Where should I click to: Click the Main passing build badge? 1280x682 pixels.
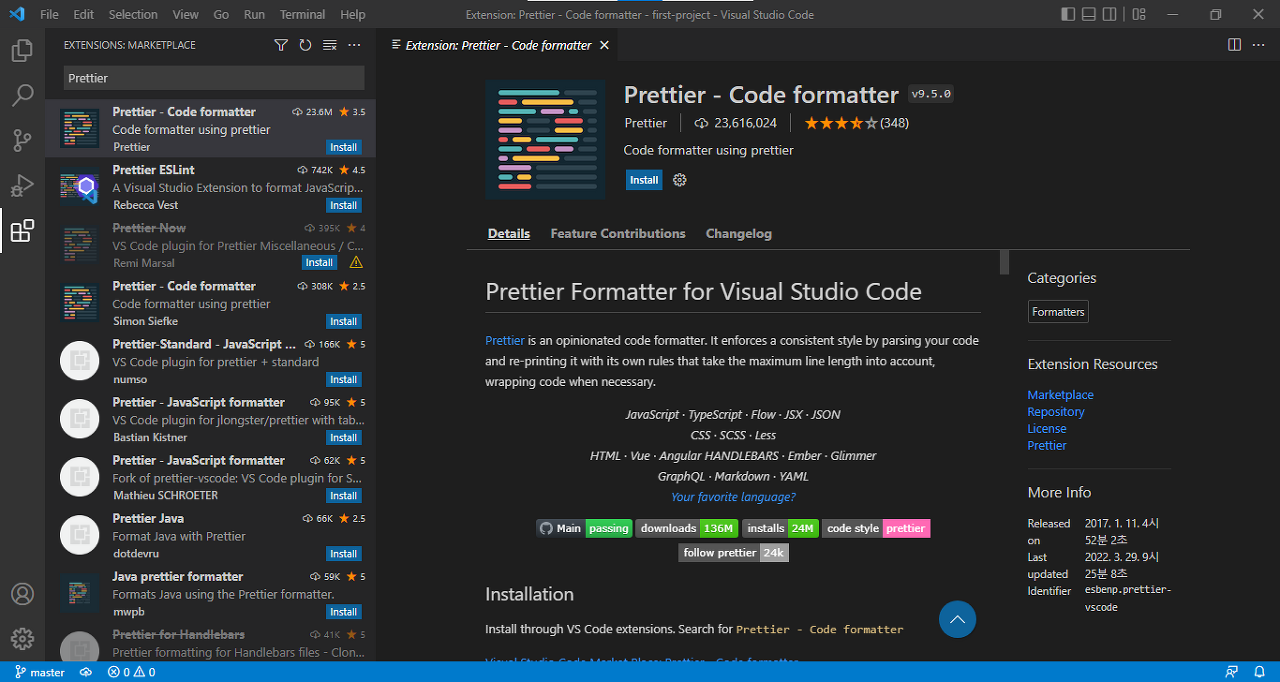(x=584, y=528)
